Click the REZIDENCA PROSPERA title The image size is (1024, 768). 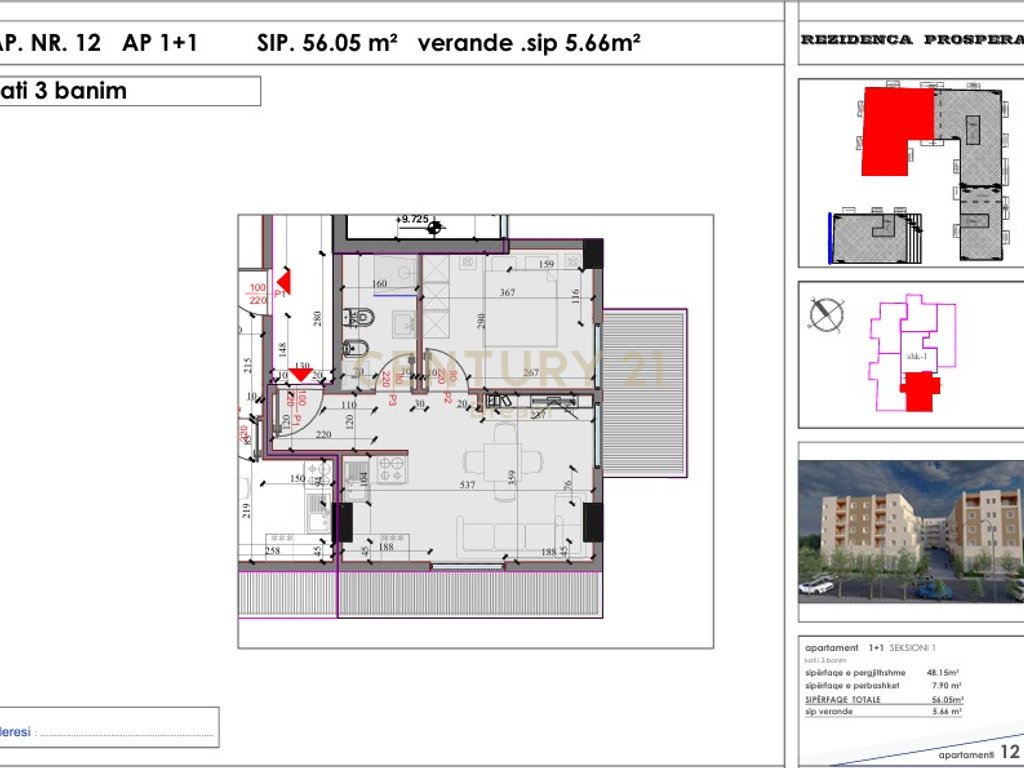[910, 40]
